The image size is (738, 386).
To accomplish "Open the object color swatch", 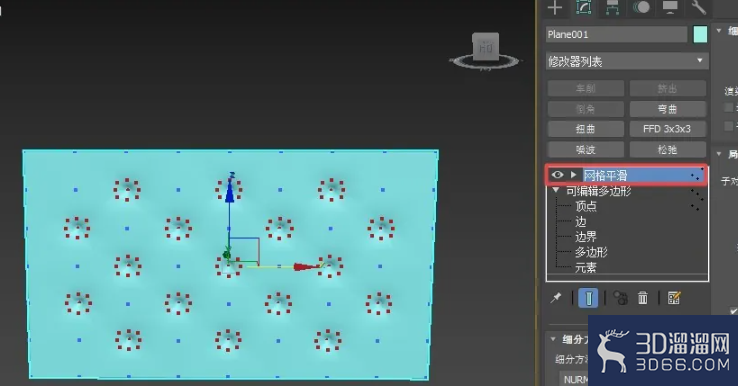I will click(700, 34).
